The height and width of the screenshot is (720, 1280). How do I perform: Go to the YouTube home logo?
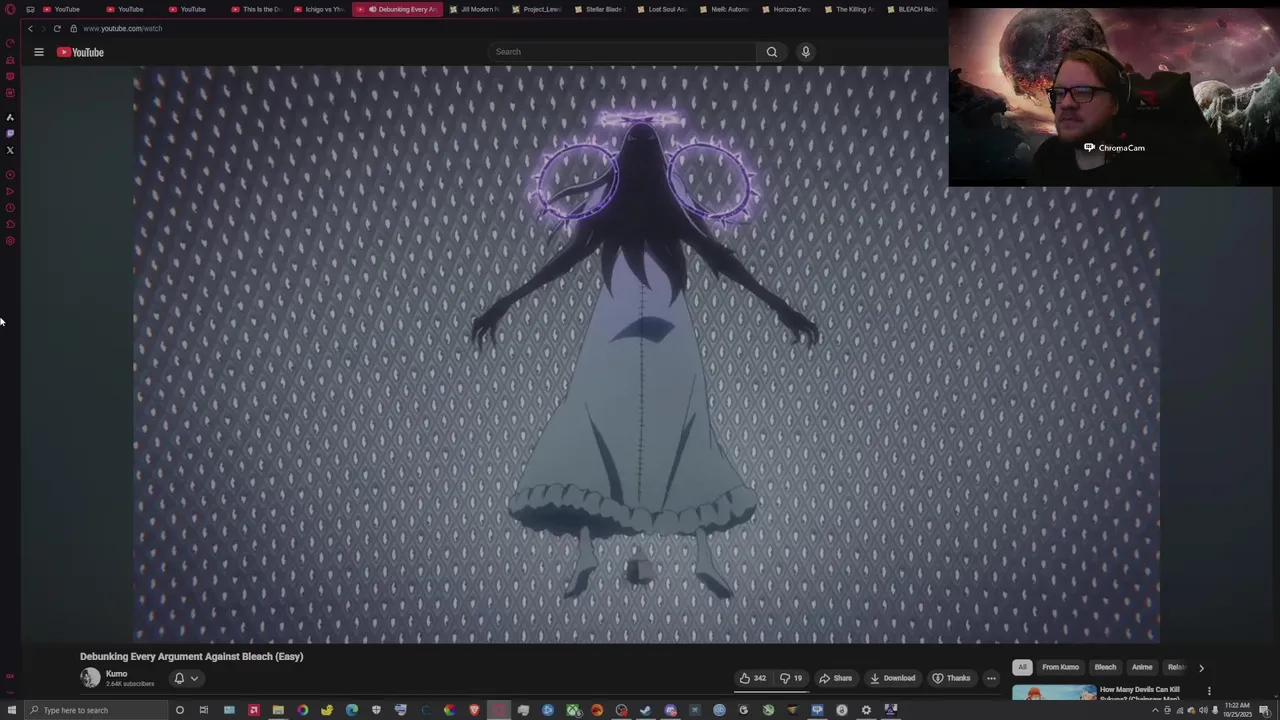tap(80, 52)
